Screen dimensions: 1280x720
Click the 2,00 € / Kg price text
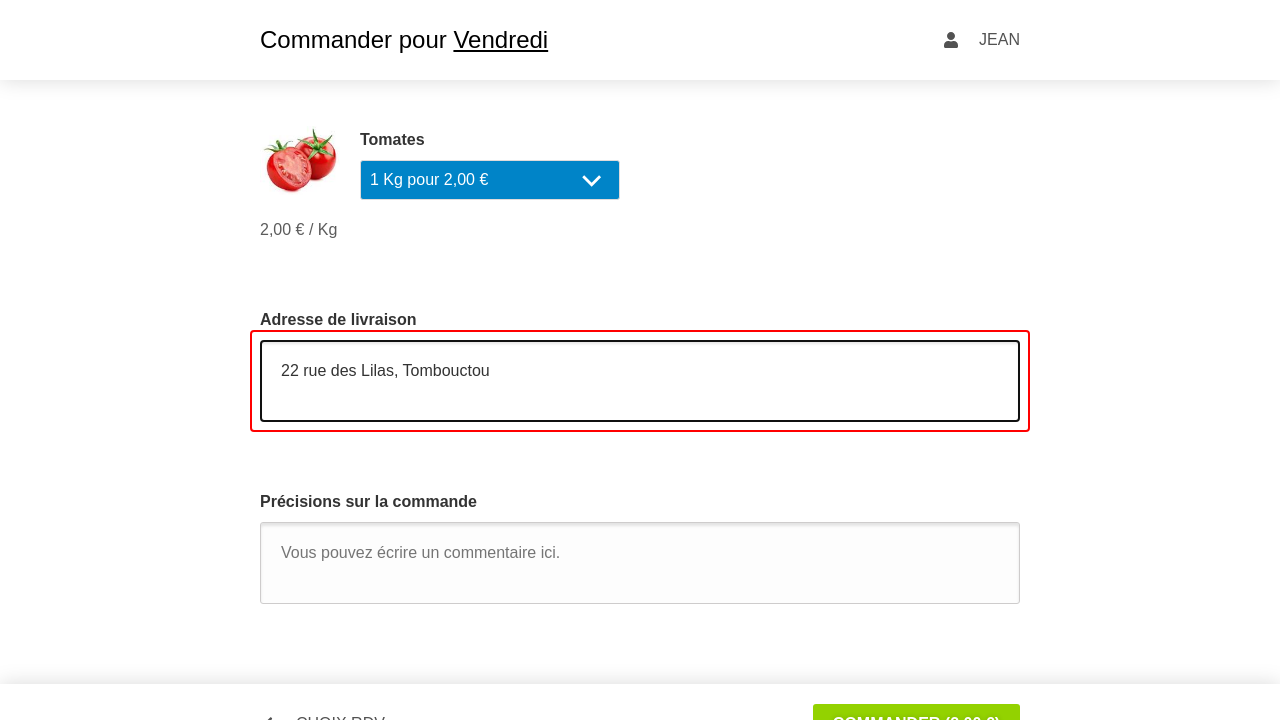click(298, 230)
